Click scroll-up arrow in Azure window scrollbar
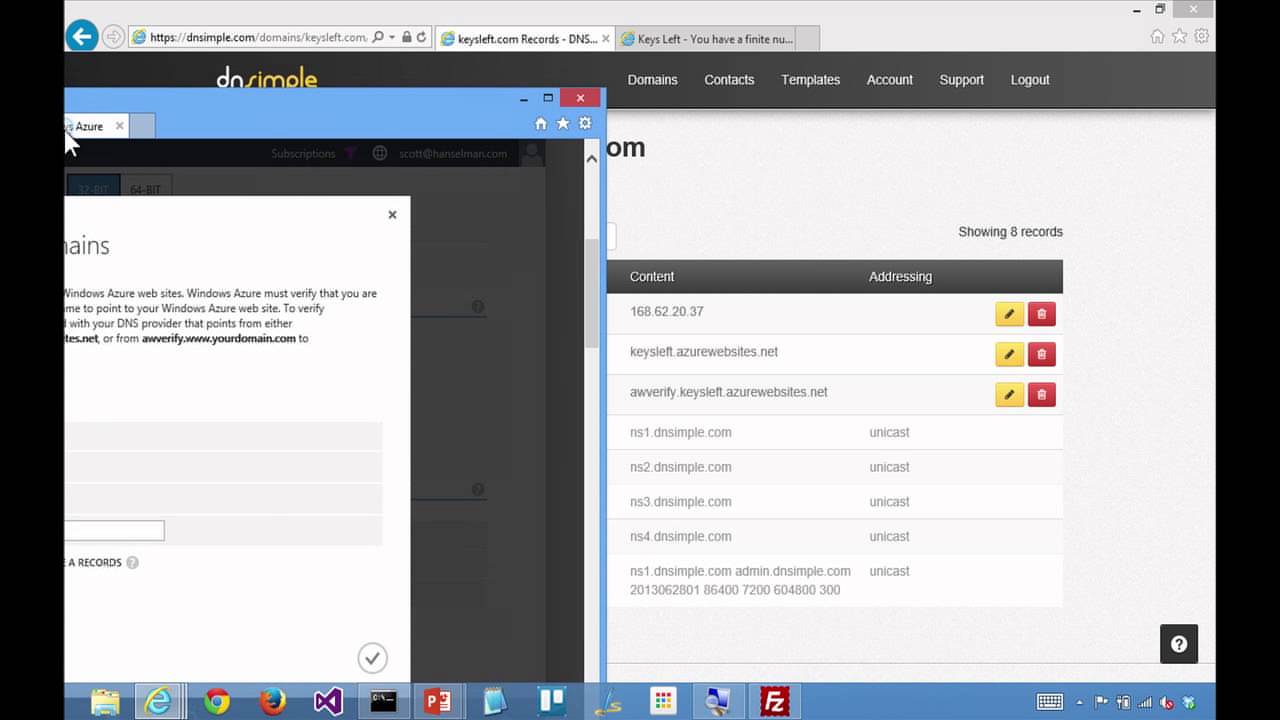 (x=591, y=157)
